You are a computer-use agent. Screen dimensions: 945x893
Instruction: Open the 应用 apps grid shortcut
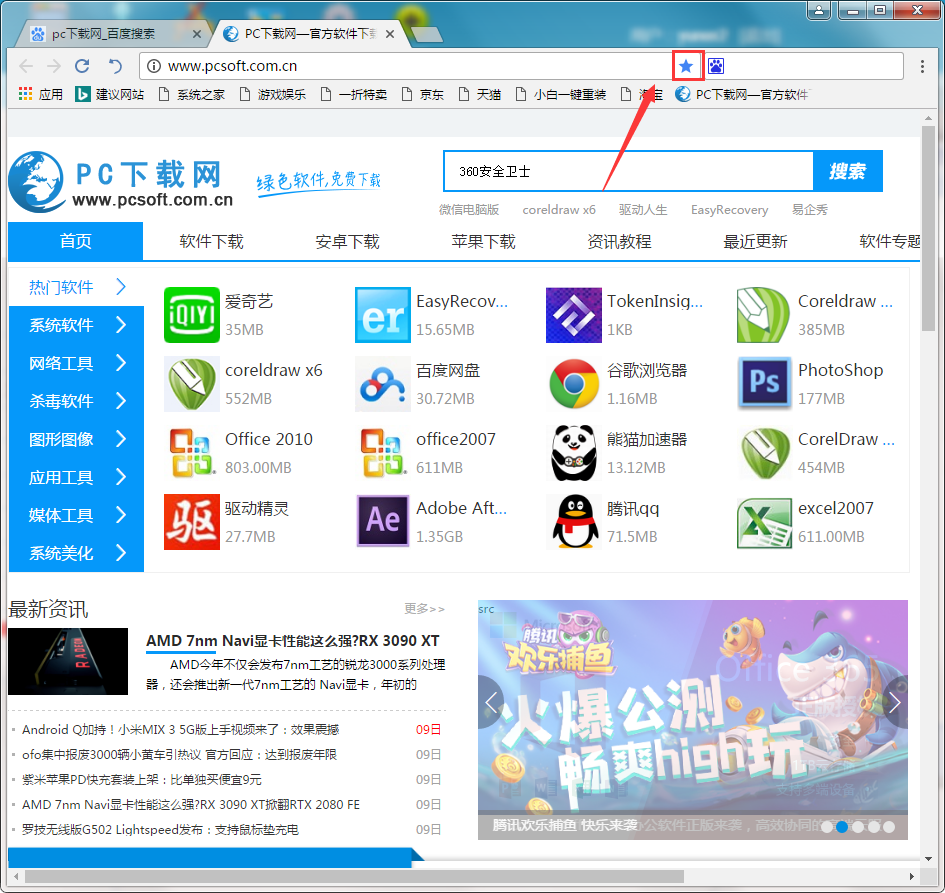[x=41, y=95]
